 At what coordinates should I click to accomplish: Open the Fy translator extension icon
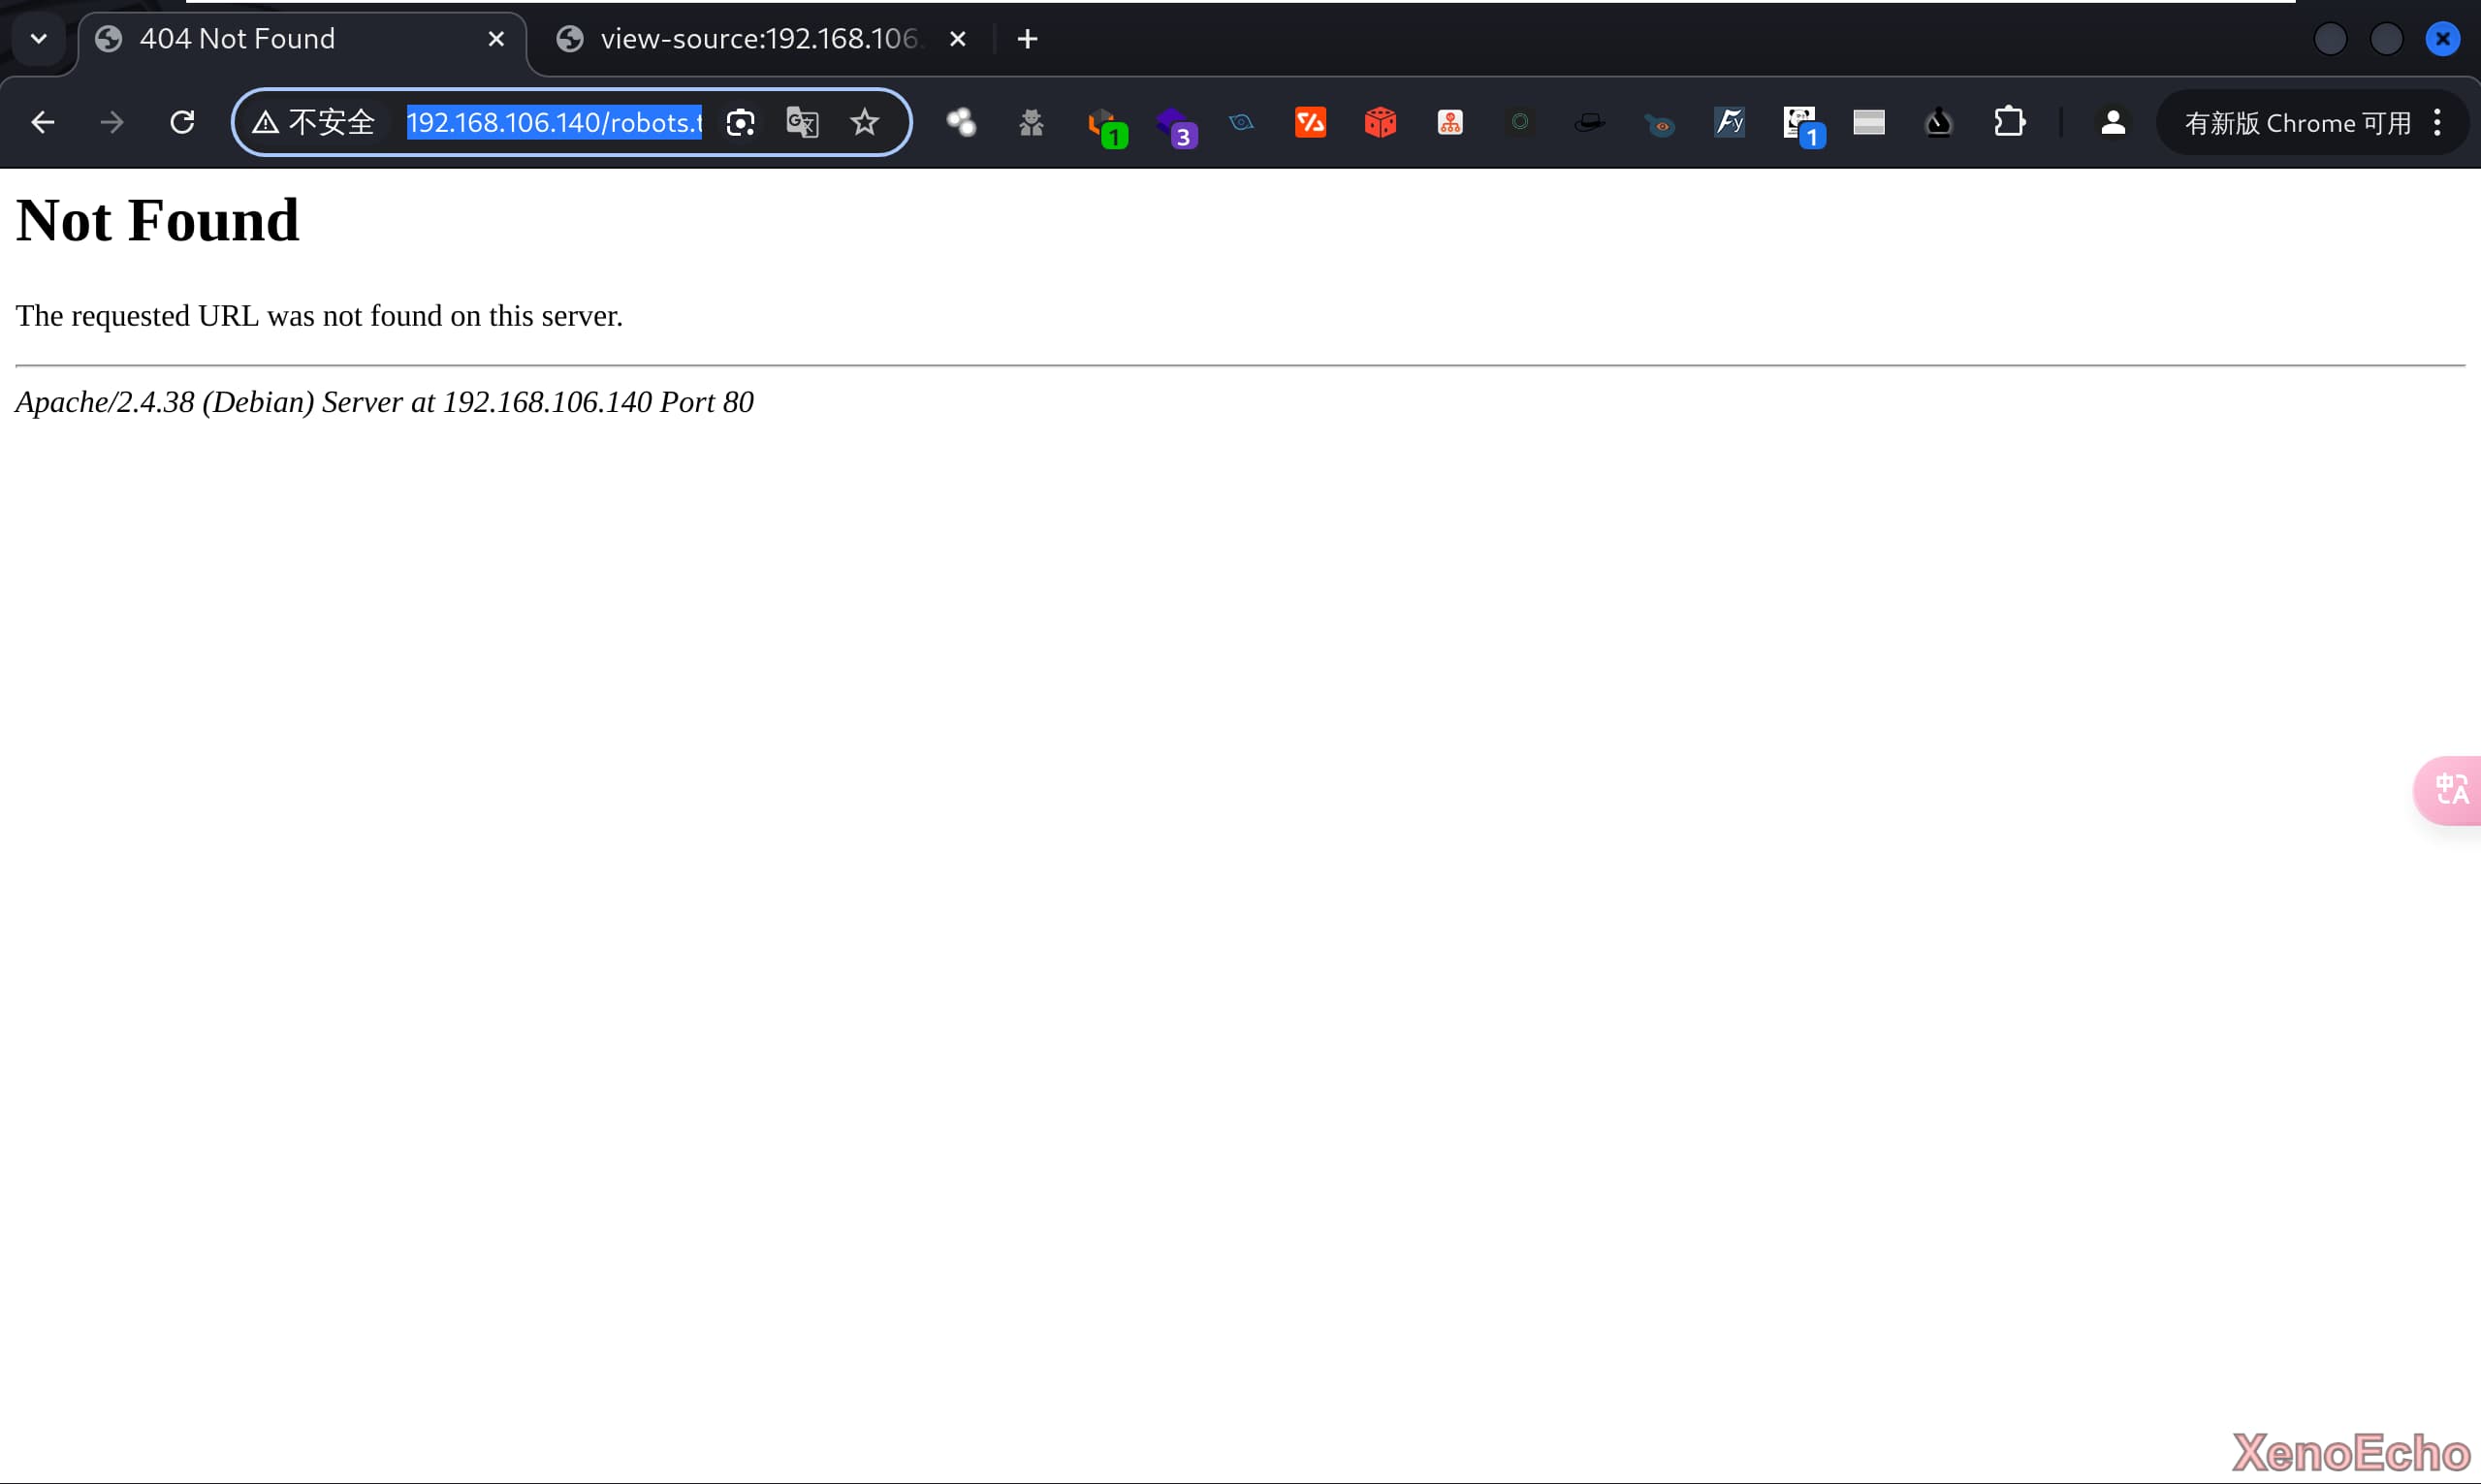(1729, 123)
